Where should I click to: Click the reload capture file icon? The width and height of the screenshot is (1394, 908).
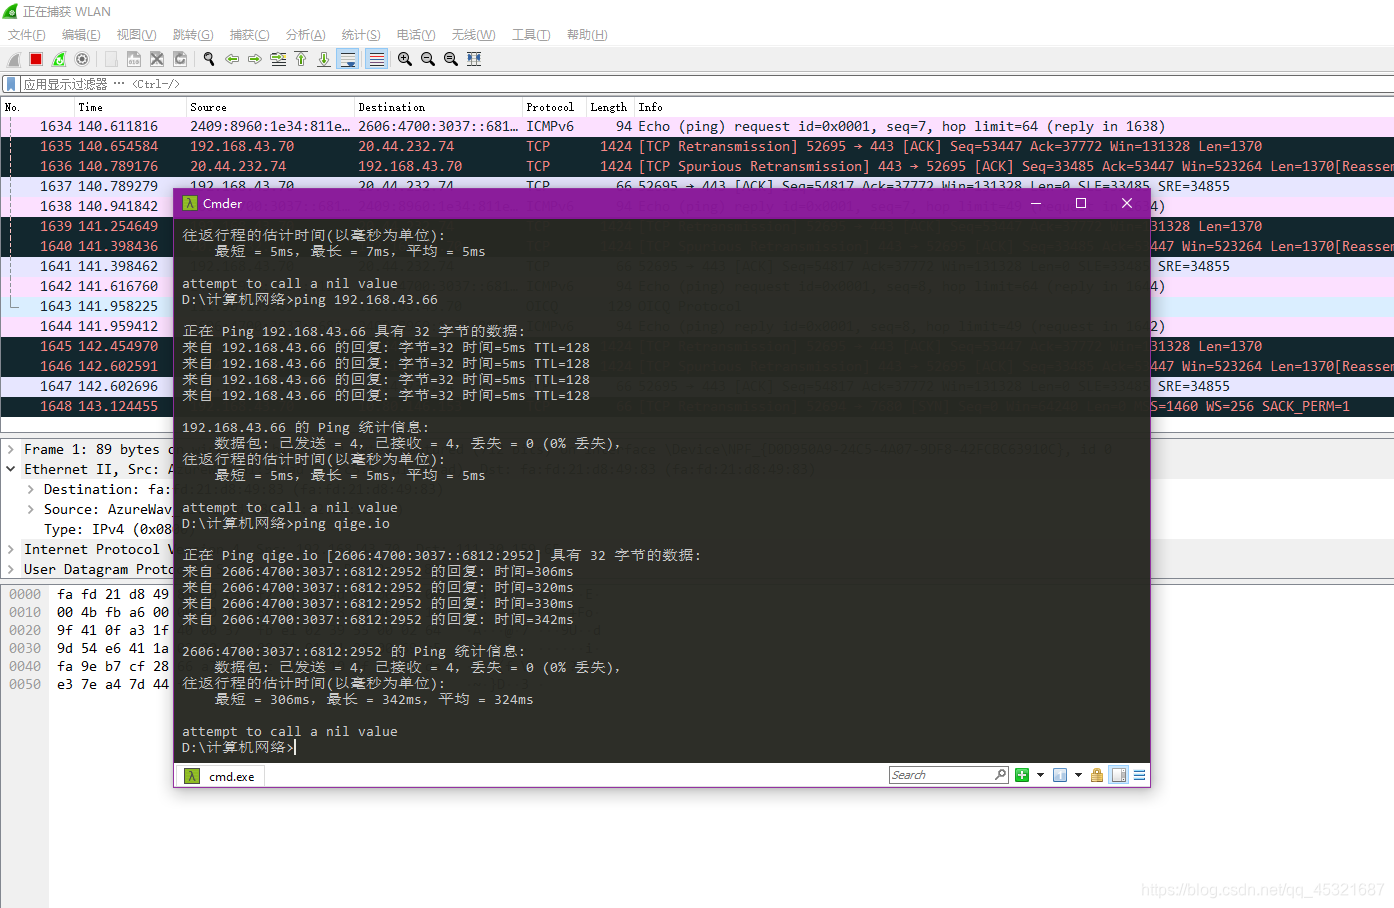coord(180,59)
